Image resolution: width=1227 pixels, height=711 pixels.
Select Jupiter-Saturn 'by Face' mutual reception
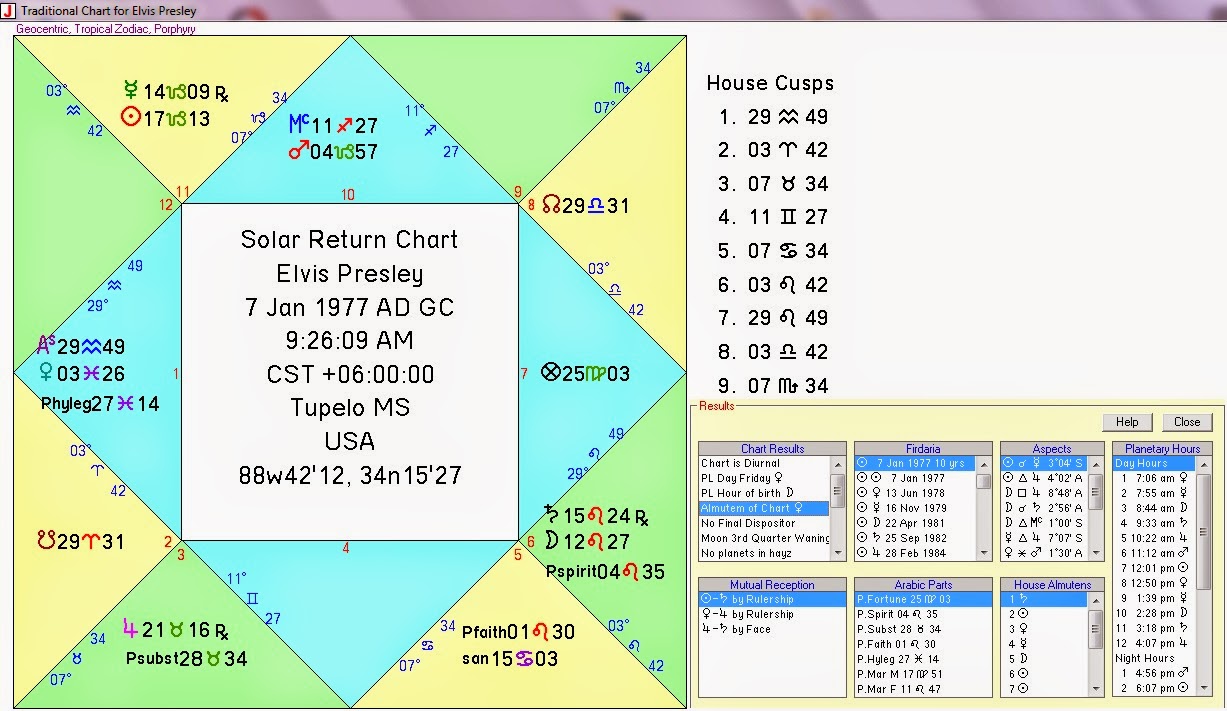pyautogui.click(x=772, y=629)
